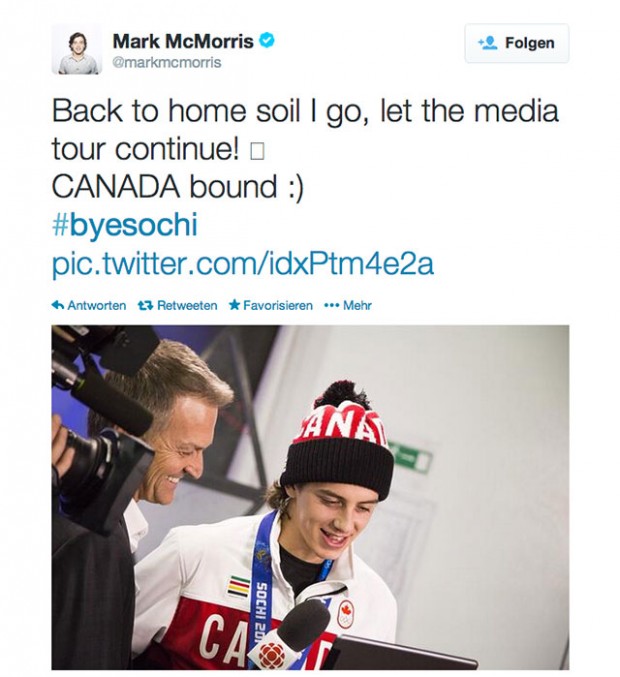
Task: Select the Antworten text label
Action: 96,305
